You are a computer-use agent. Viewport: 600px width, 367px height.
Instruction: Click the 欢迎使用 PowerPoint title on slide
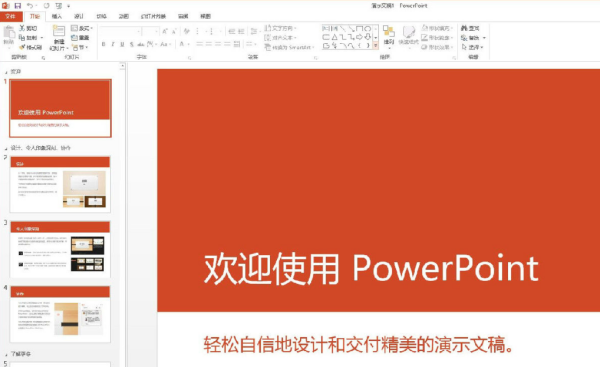coord(371,269)
